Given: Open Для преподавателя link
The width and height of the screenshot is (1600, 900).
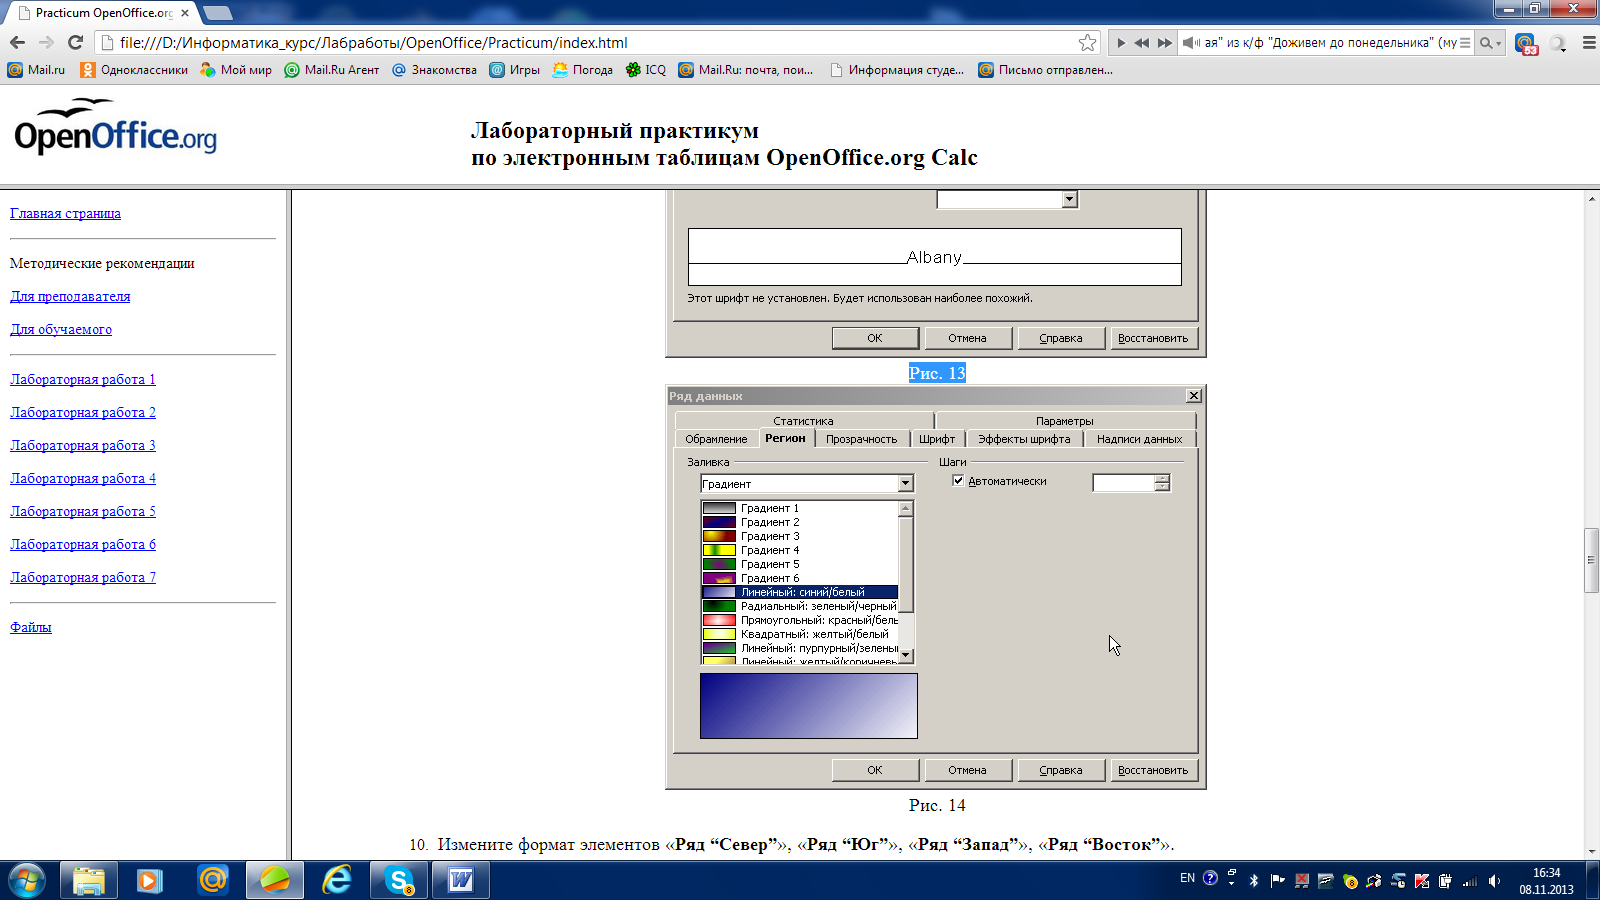Looking at the screenshot, I should pyautogui.click(x=70, y=296).
